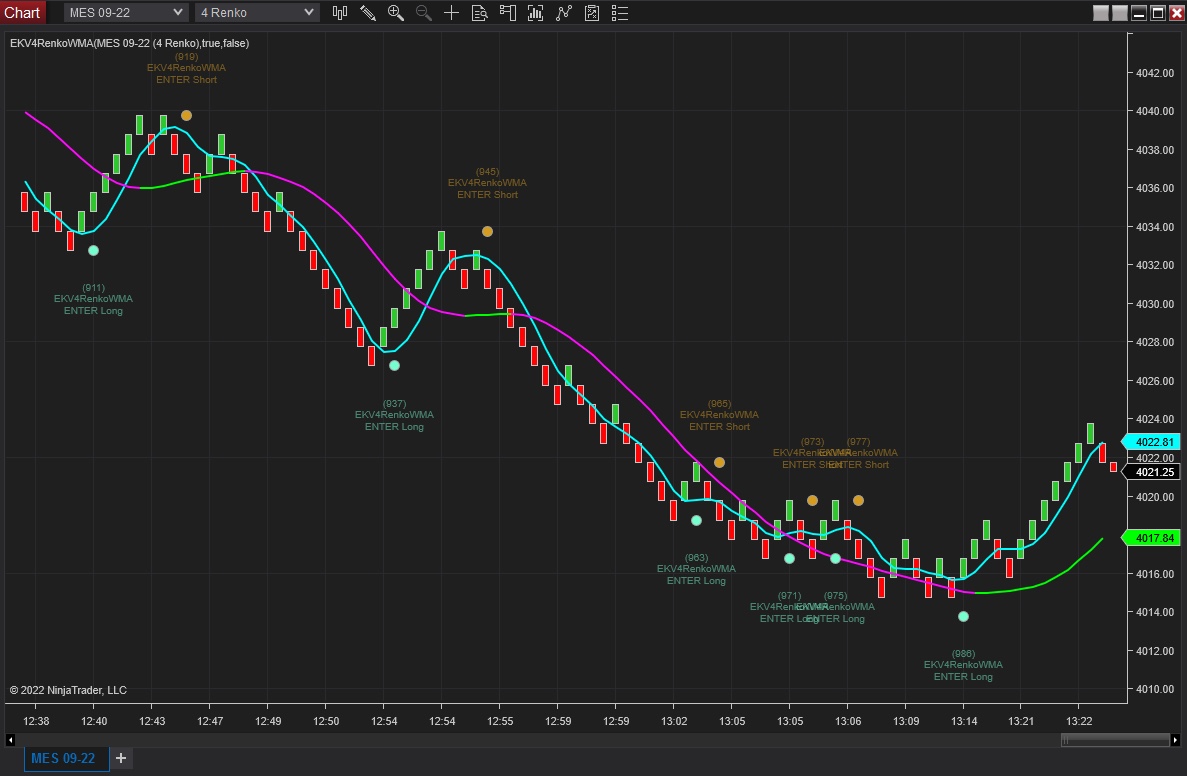Click the orange ENTER Short dot under 945
This screenshot has width=1187, height=776.
click(x=488, y=232)
